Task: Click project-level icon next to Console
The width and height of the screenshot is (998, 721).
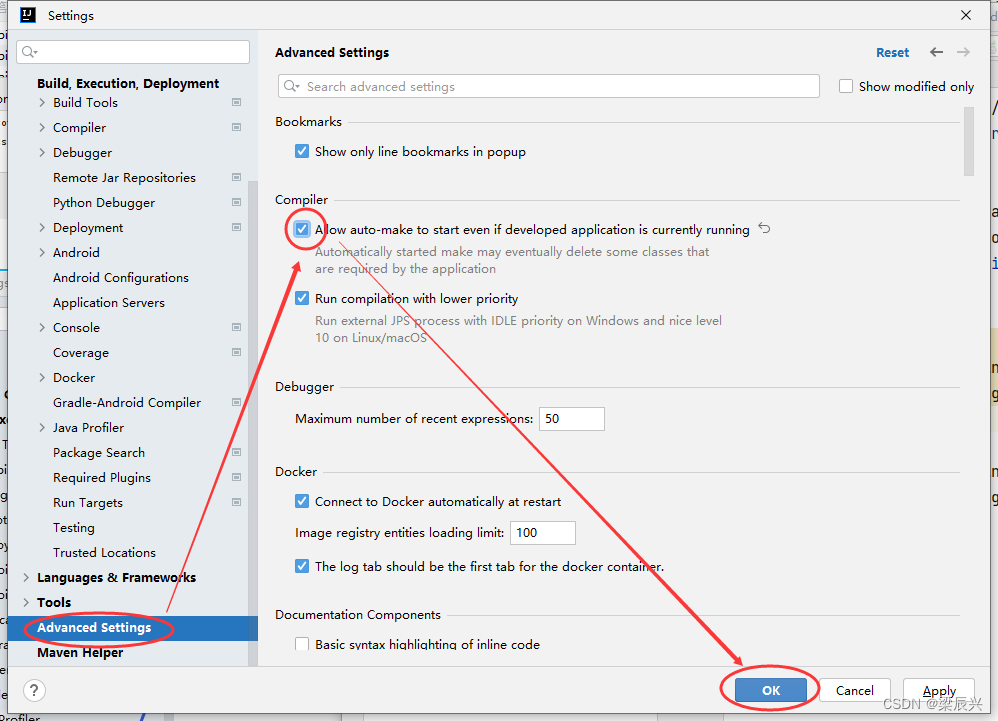Action: click(237, 327)
